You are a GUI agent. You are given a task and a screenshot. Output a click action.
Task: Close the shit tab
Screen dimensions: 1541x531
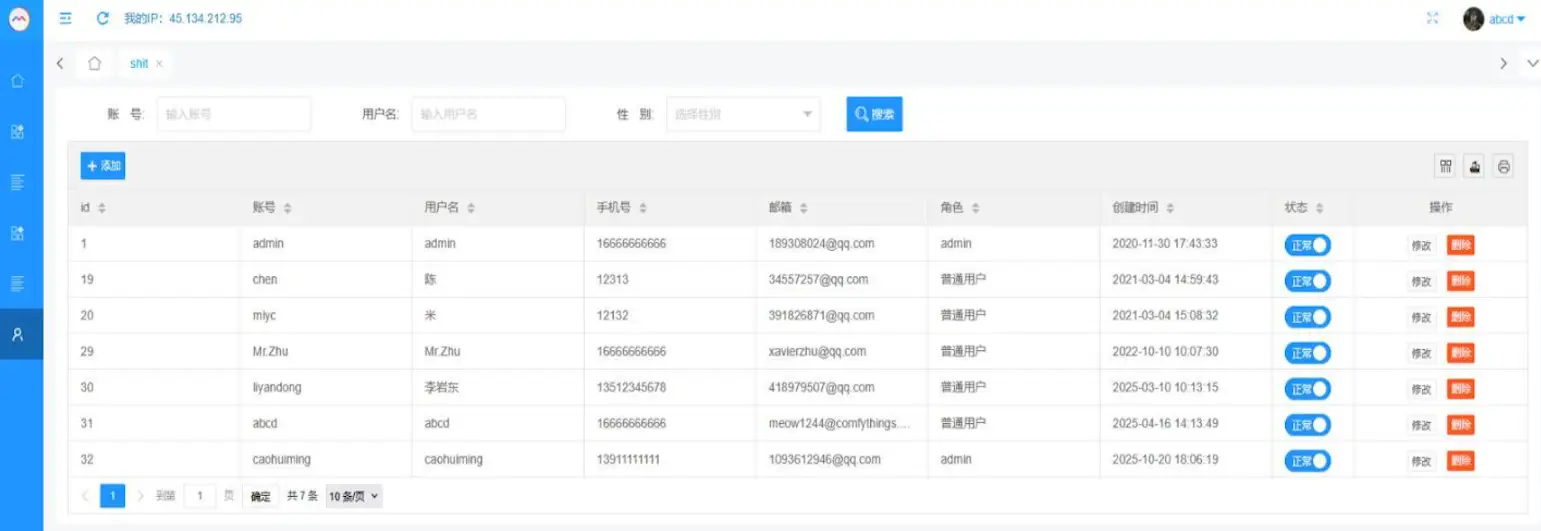point(159,64)
